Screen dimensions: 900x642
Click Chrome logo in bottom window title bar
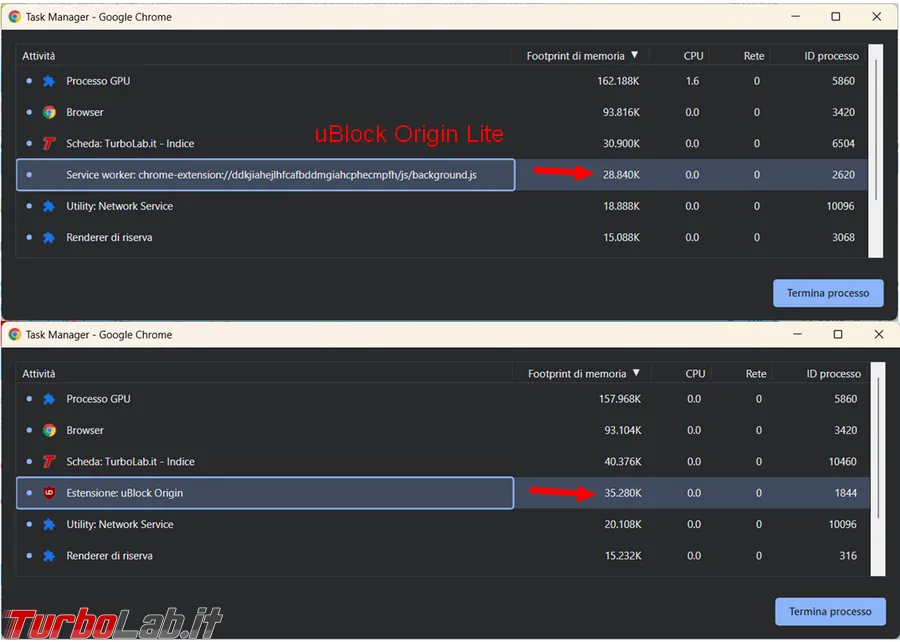tap(15, 334)
